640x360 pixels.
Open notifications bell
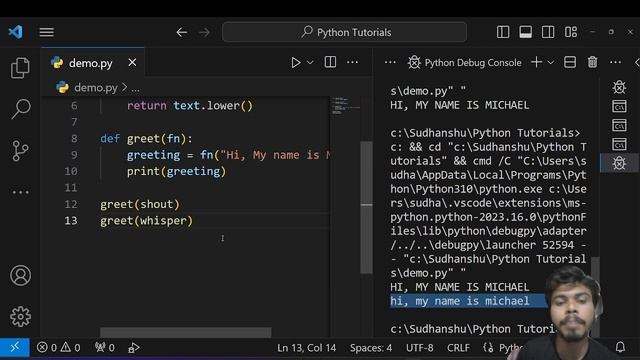620,347
